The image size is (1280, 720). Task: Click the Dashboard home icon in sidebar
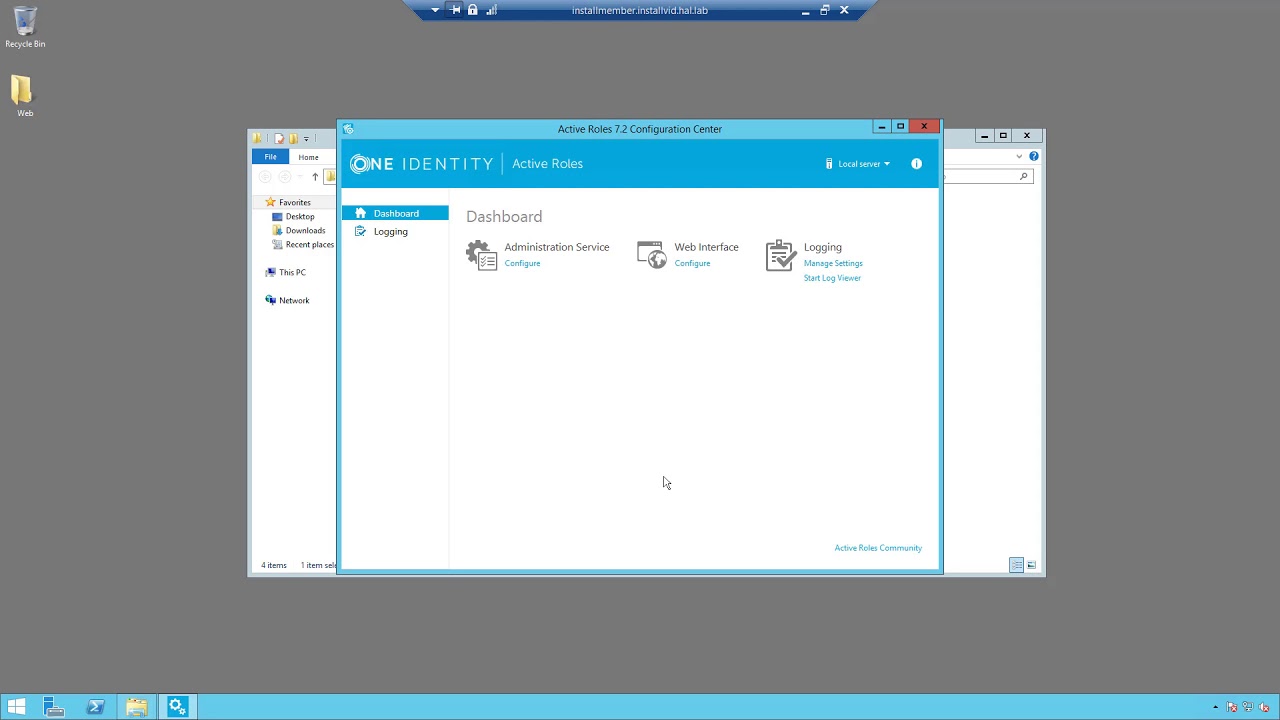tap(361, 213)
